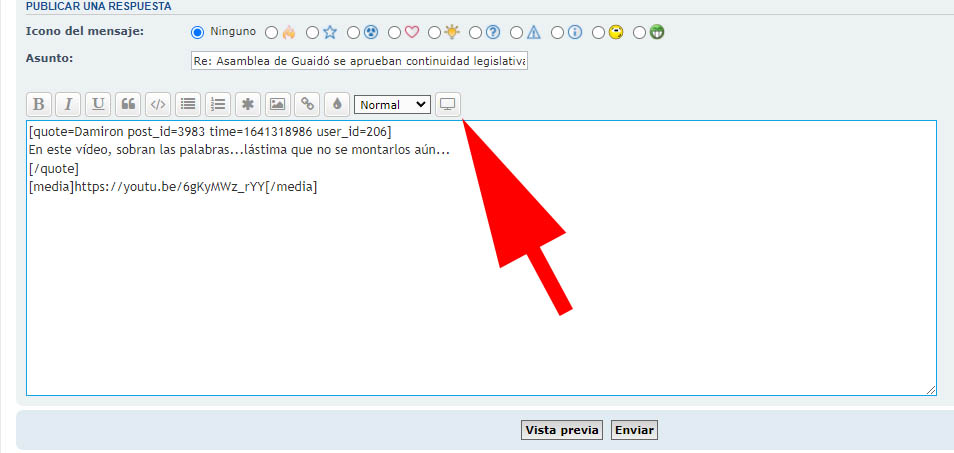Click the closing [/quote] tag line
Screen dimensions: 954x453
click(54, 168)
